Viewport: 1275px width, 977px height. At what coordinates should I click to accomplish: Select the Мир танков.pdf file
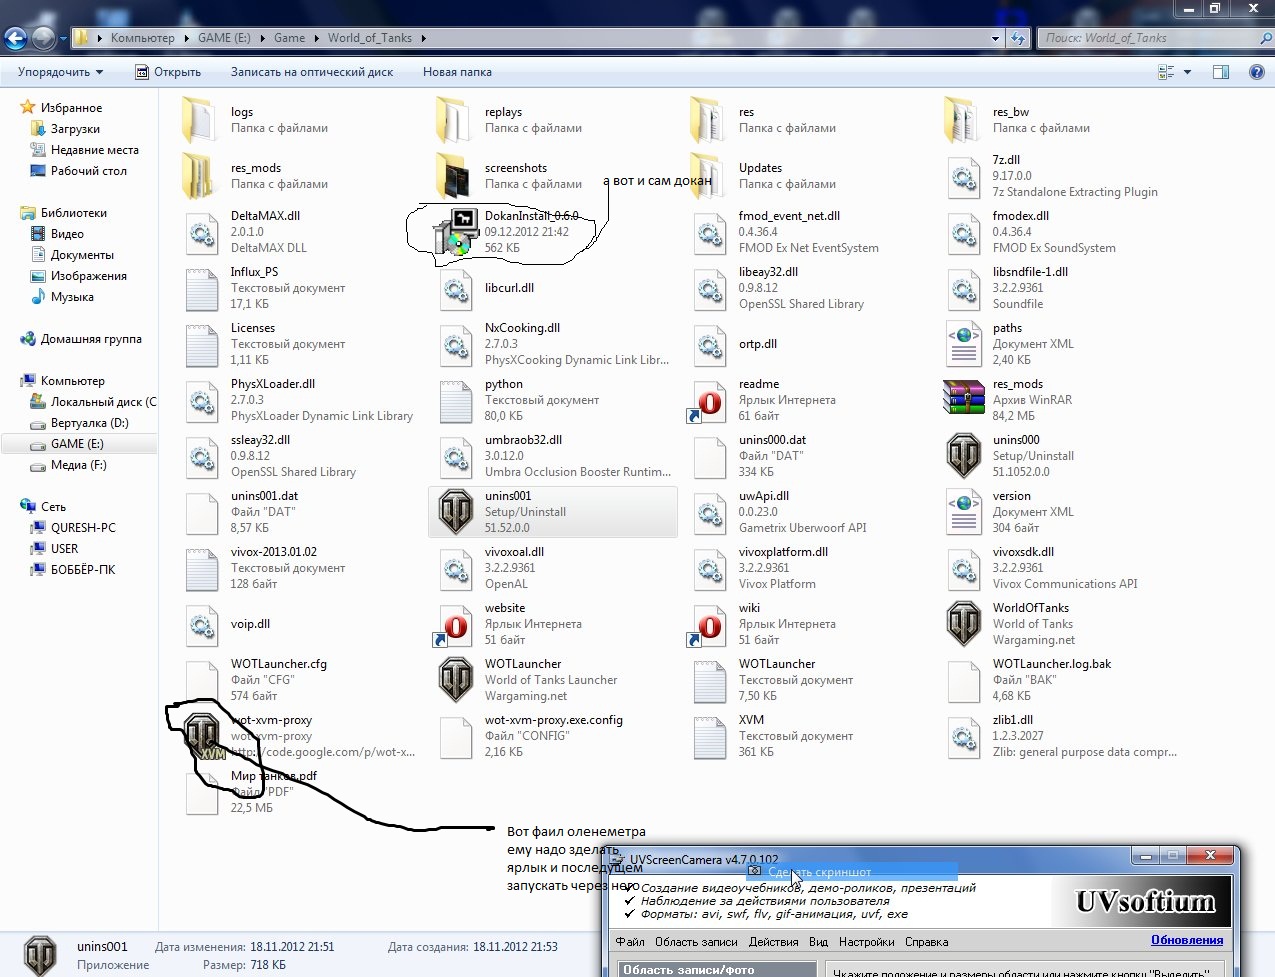252,792
